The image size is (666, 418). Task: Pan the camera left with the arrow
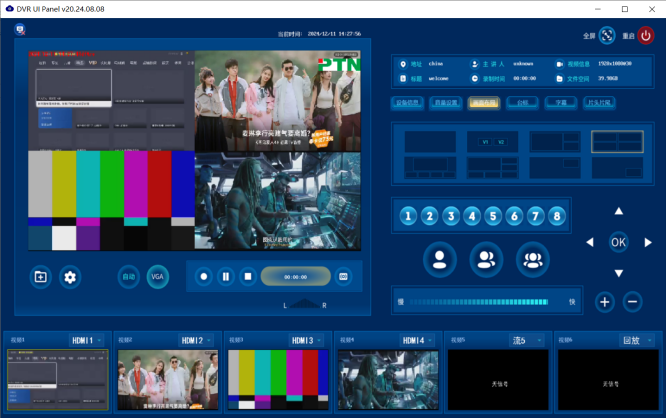590,242
